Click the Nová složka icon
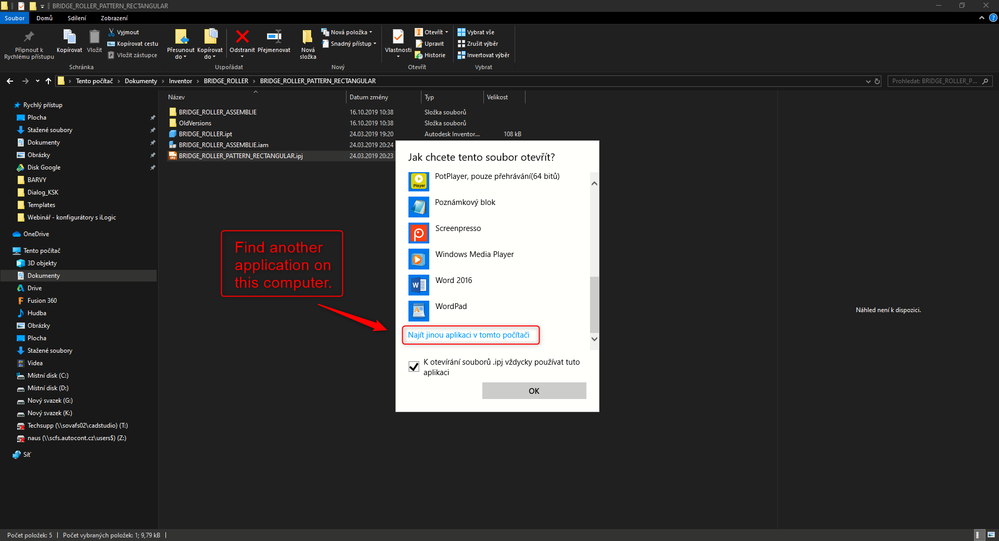 coord(307,37)
